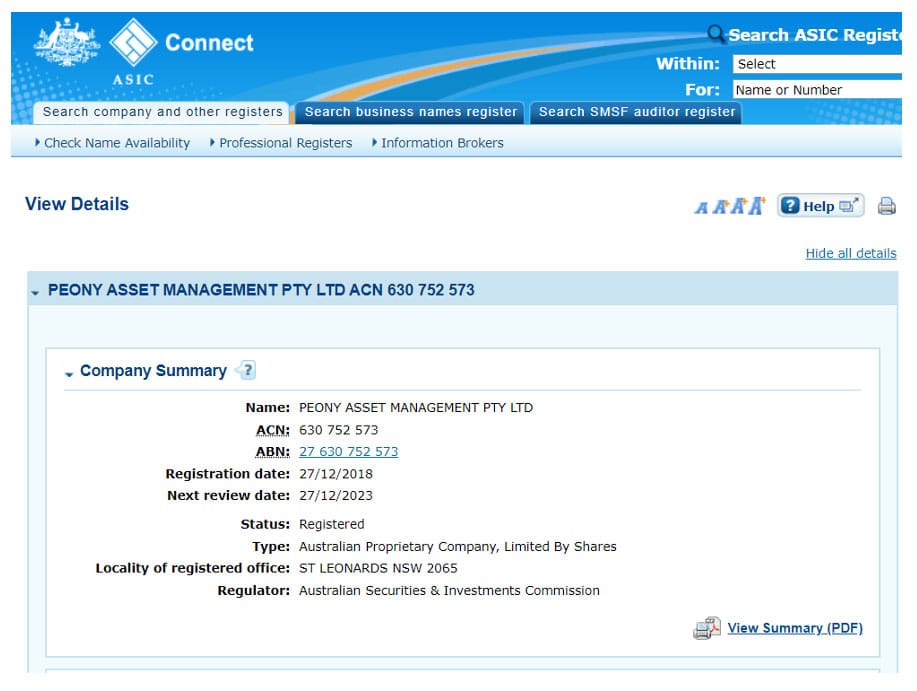Open the Within Select dropdown
Viewport: 917px width, 691px height.
[x=817, y=64]
